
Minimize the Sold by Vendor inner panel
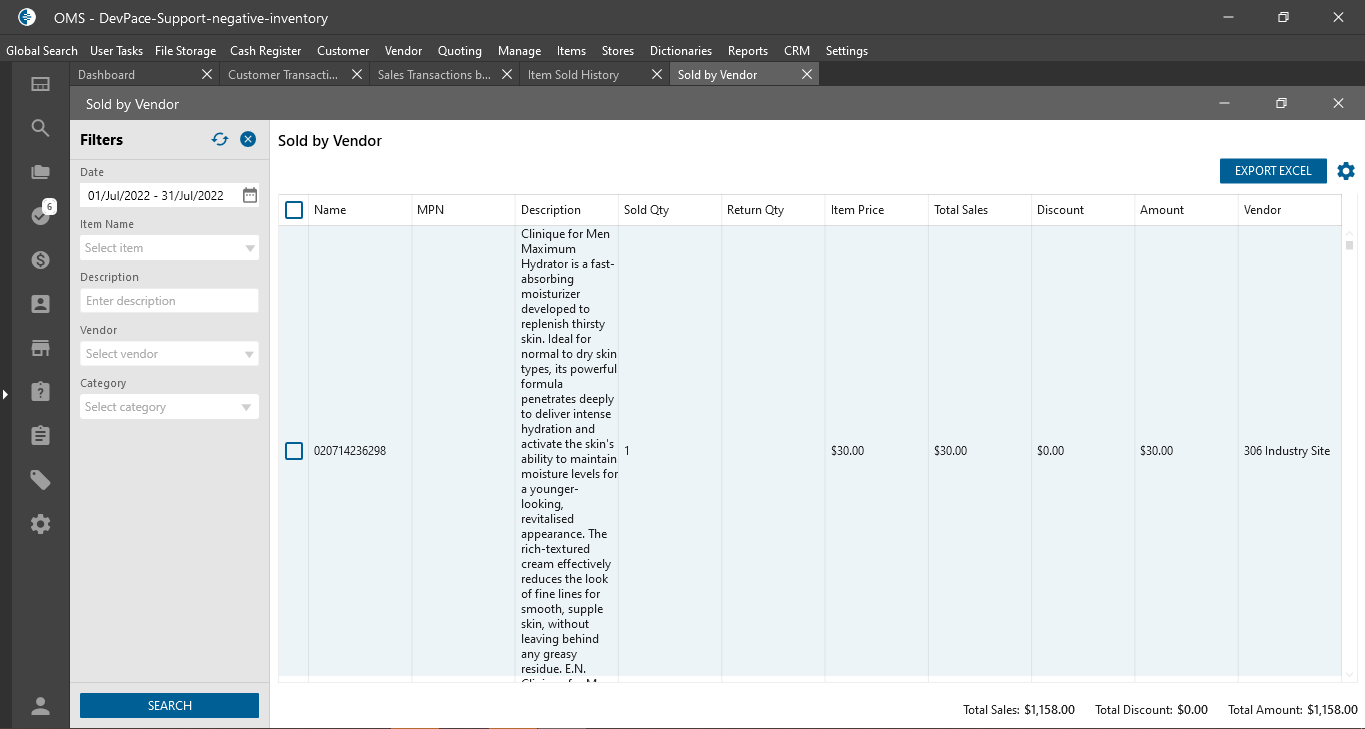tap(1223, 103)
